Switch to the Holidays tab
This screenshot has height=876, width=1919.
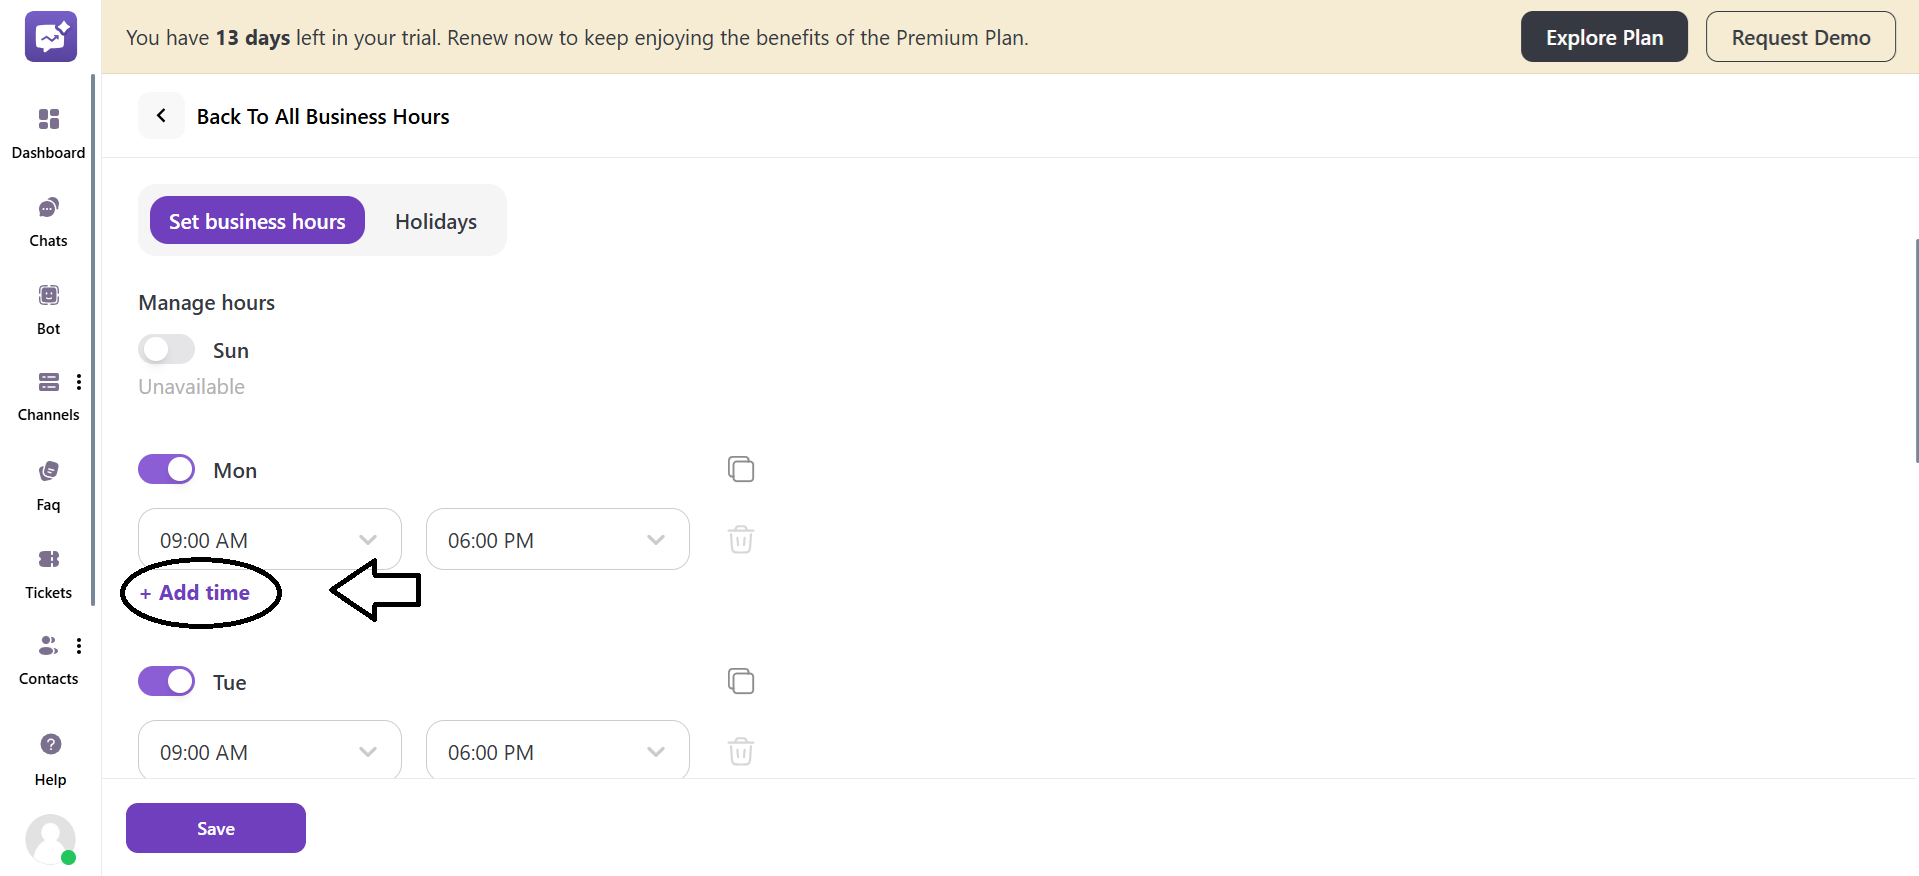coord(435,221)
